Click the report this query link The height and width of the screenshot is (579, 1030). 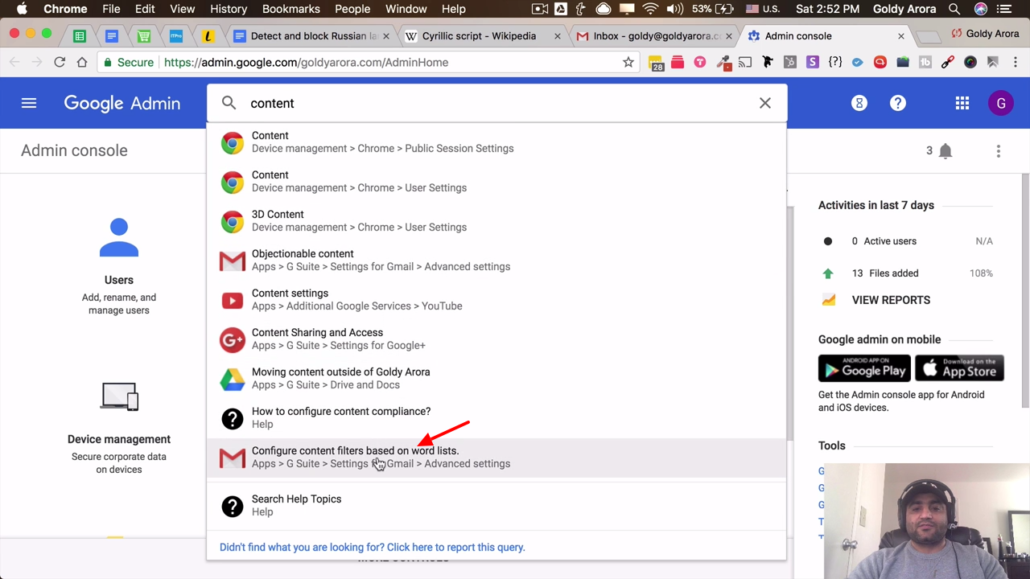coord(372,547)
